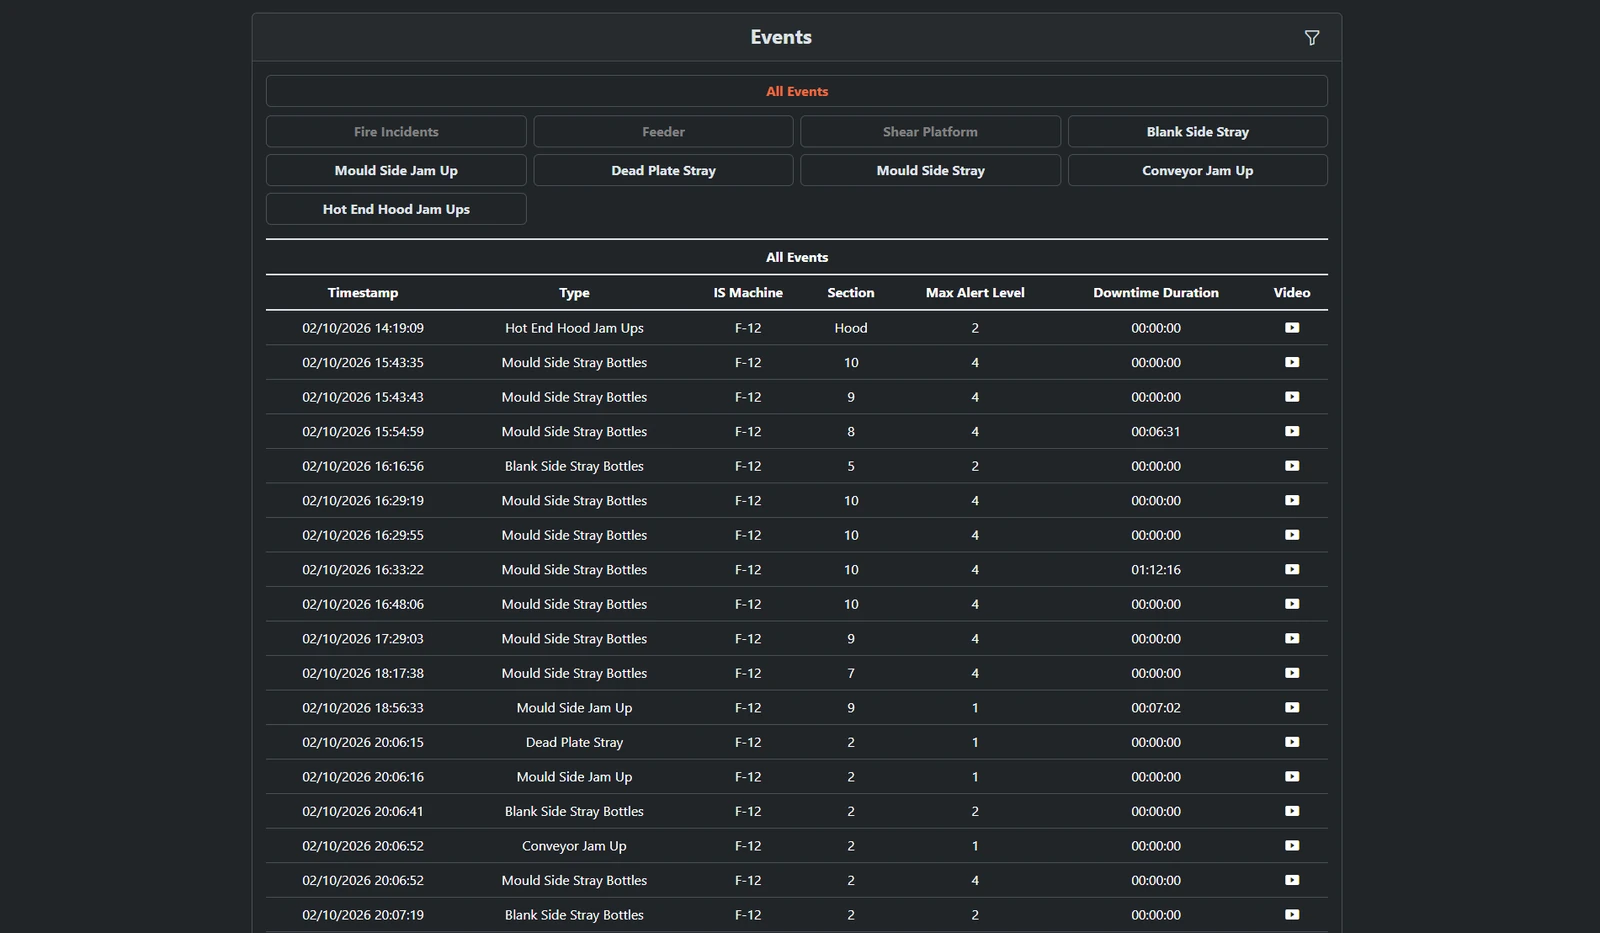
Task: Show Dead Plate Stray events
Action: 663,170
